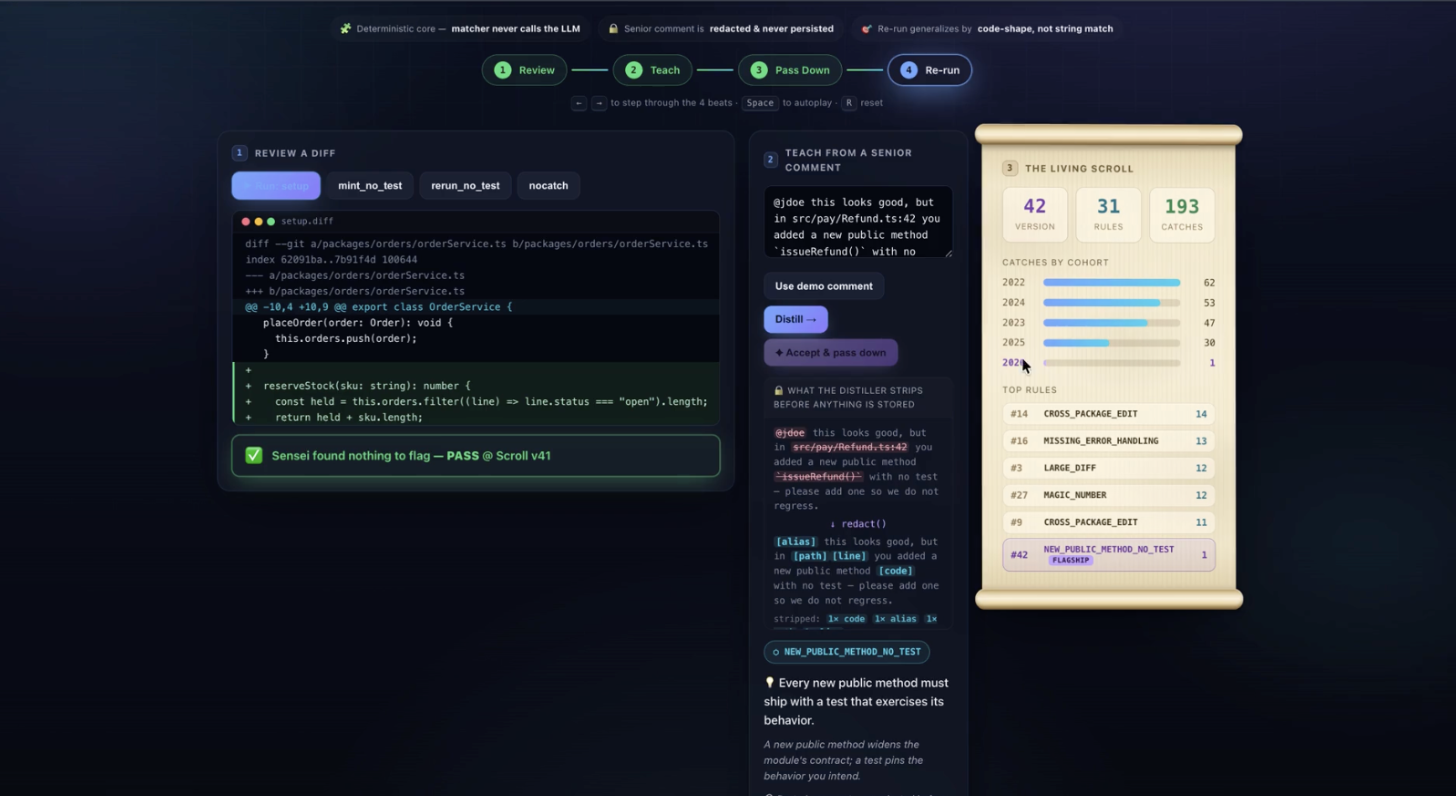The image size is (1456, 796).
Task: Go to step 1 Review
Action: pyautogui.click(x=525, y=70)
